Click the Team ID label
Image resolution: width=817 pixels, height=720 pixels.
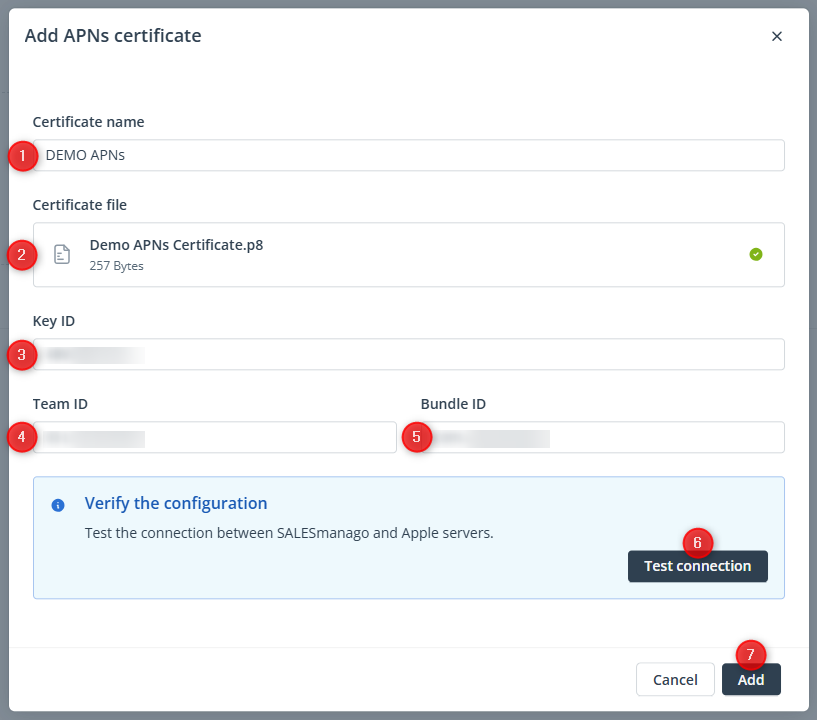click(60, 404)
